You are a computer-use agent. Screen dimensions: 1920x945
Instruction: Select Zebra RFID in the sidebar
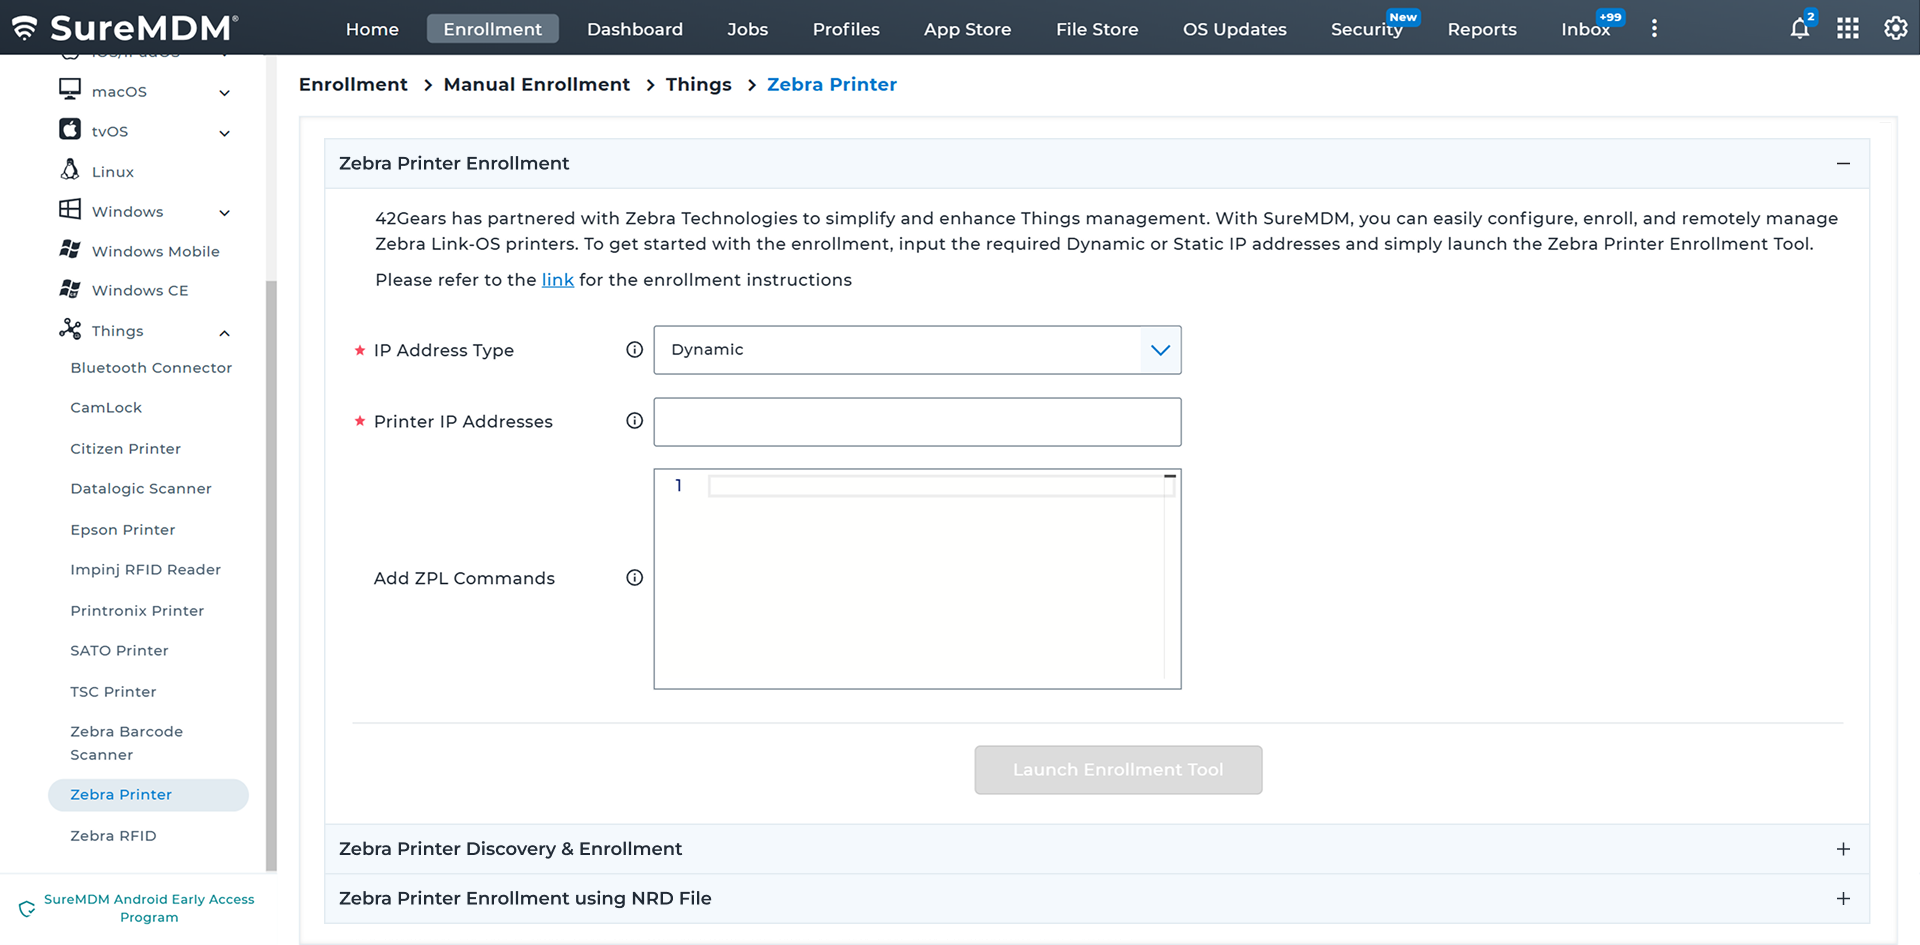coord(113,835)
